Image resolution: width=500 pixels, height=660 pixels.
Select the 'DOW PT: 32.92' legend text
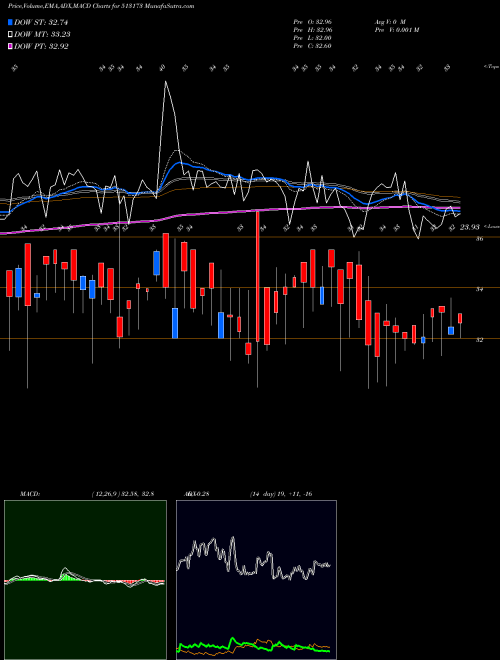[x=41, y=46]
